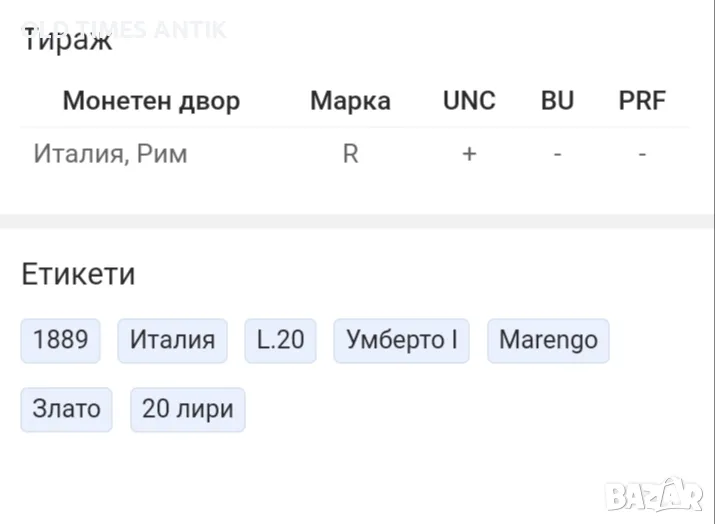Viewport: 715px width, 524px height.
Task: Select the Италия, Рим mint row
Action: (110, 155)
